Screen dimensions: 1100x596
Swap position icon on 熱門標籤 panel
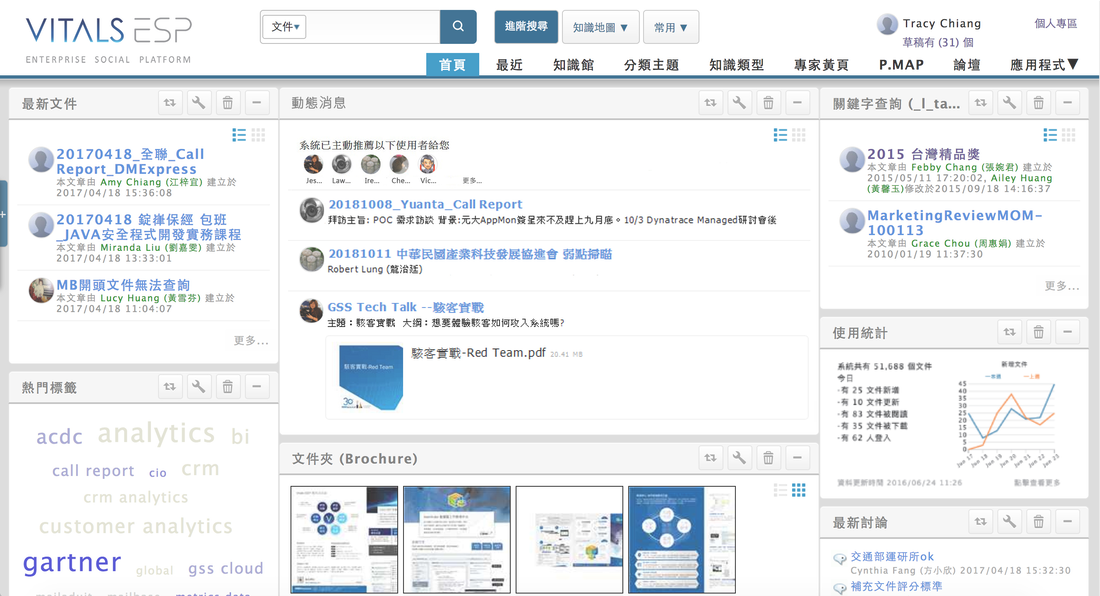[x=170, y=386]
